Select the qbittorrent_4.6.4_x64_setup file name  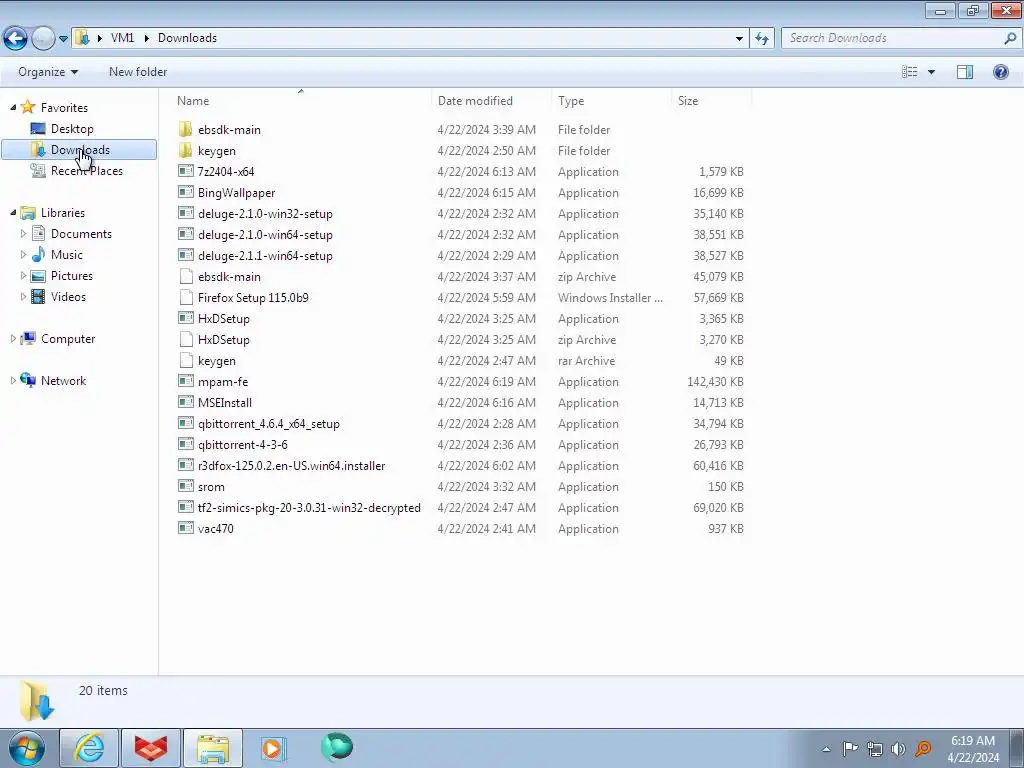[268, 424]
